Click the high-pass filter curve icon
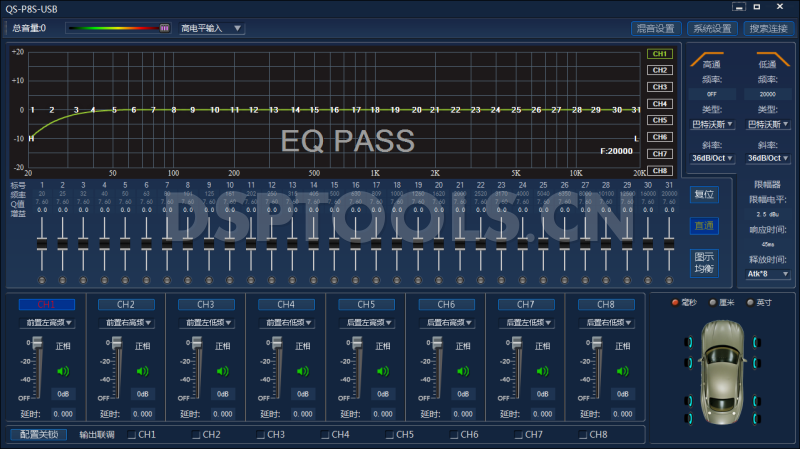This screenshot has width=800, height=449. [712, 59]
